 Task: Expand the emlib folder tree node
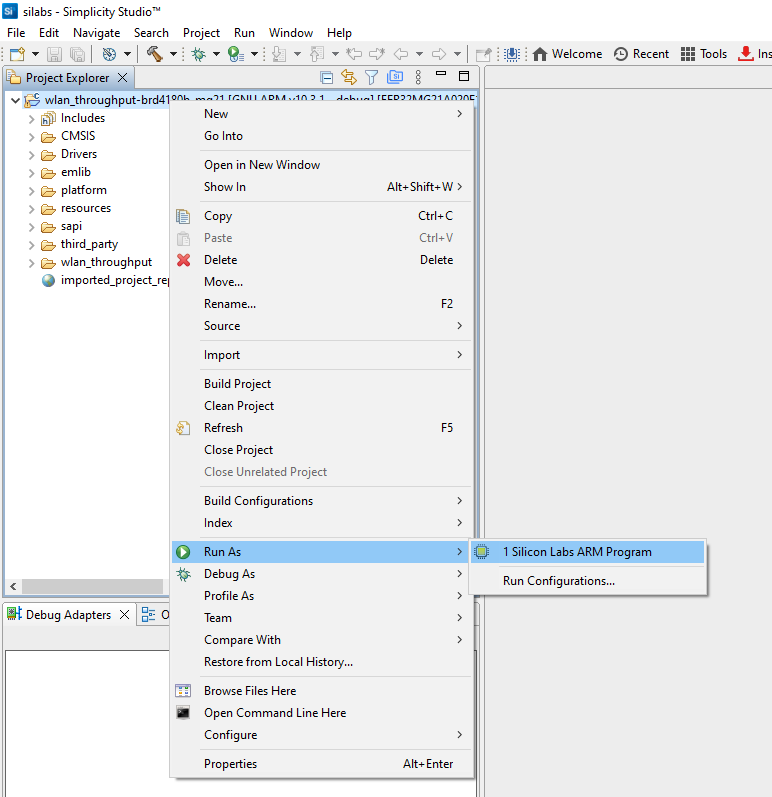pos(31,173)
